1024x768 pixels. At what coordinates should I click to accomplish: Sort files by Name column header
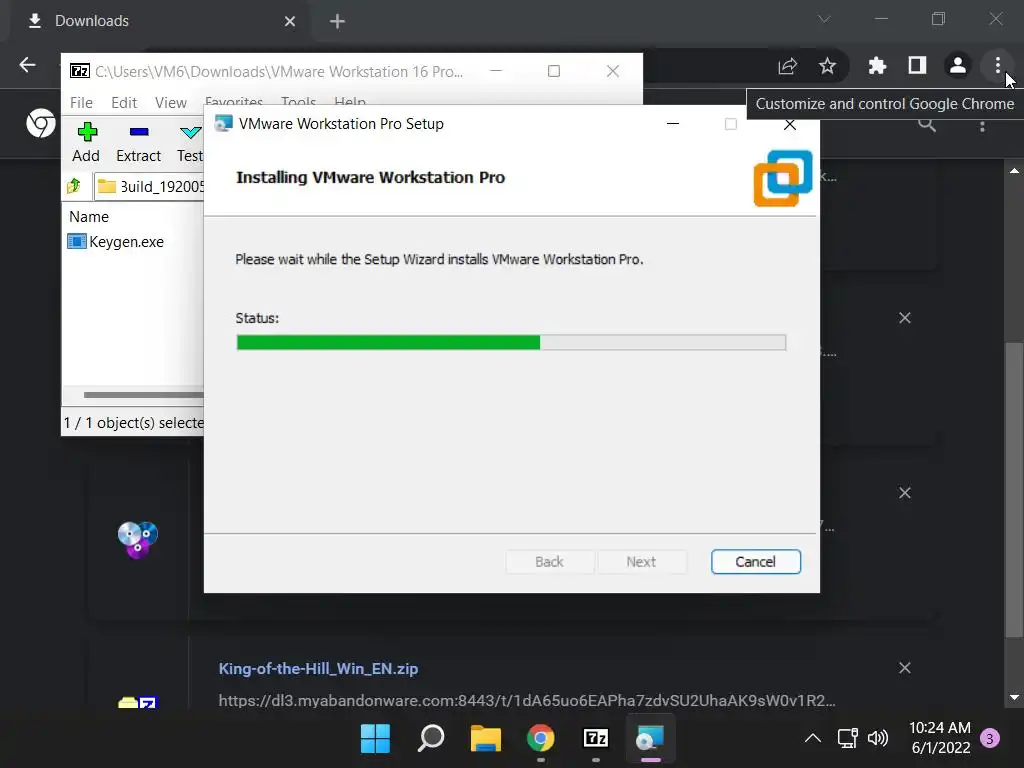click(89, 216)
